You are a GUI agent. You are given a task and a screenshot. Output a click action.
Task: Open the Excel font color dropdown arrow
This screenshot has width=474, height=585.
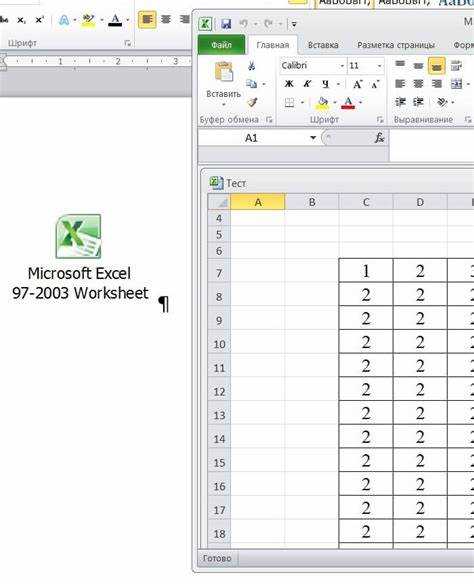click(x=361, y=102)
